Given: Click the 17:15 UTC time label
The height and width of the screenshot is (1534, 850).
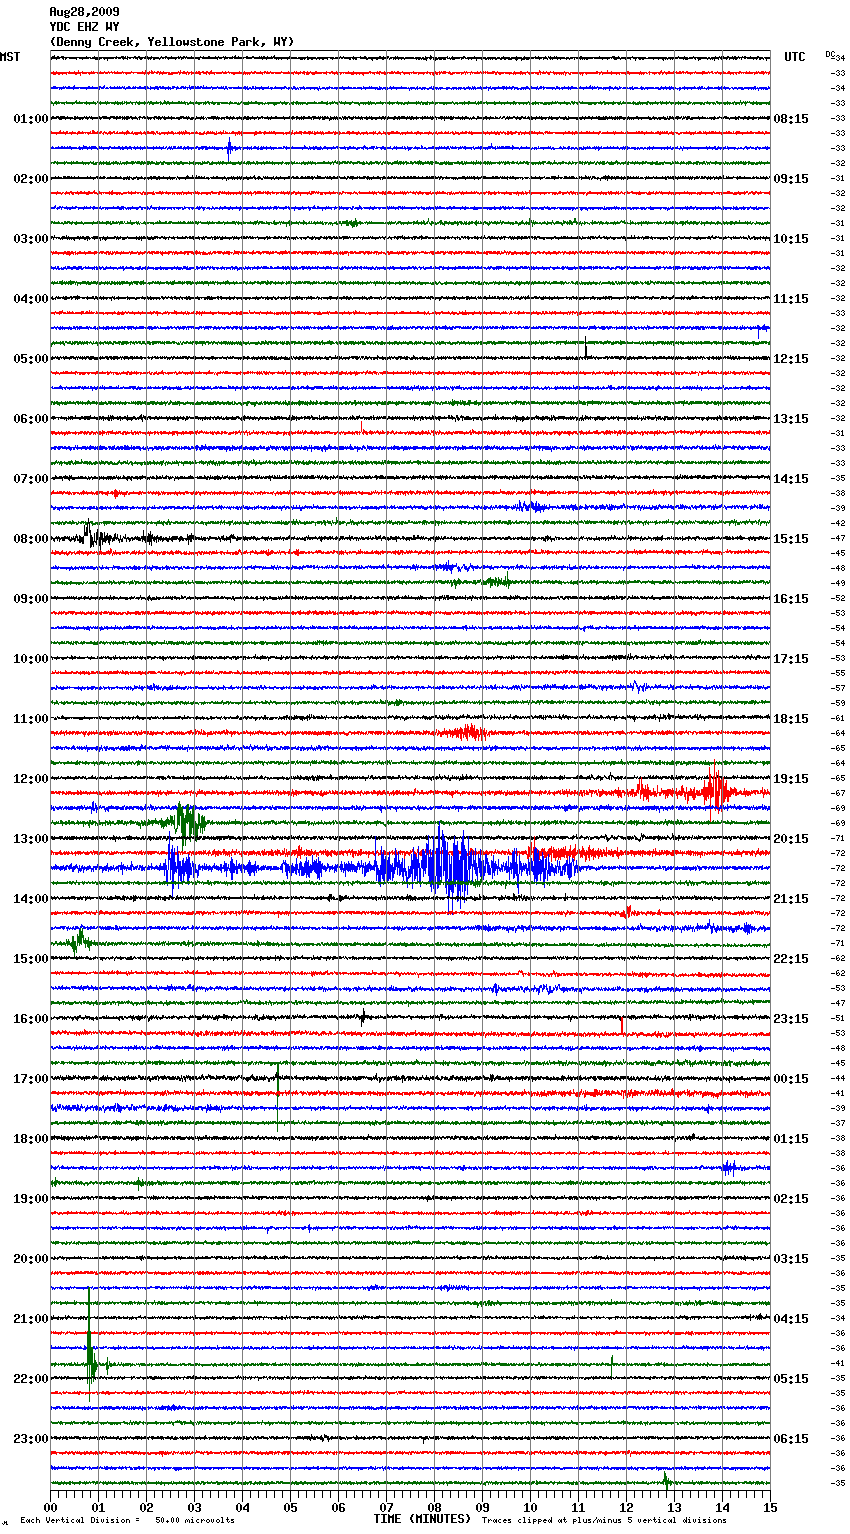Looking at the screenshot, I should click(x=791, y=659).
